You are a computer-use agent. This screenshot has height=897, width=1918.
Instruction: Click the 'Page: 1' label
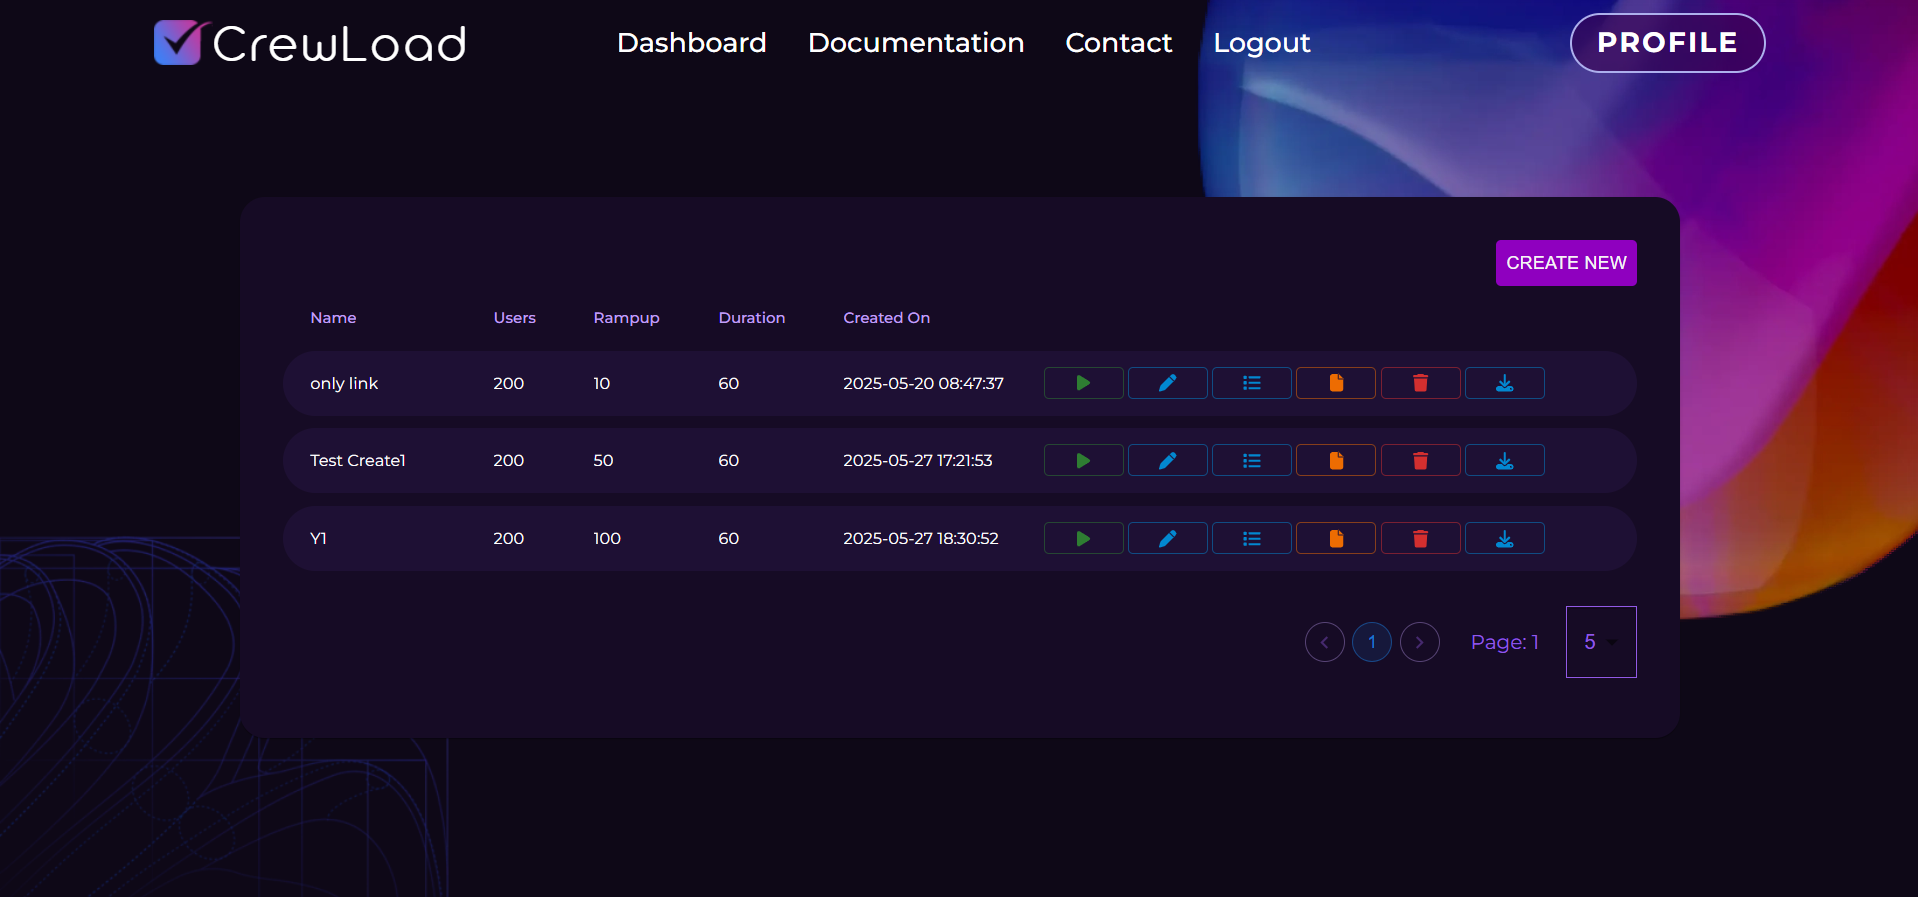[1505, 642]
